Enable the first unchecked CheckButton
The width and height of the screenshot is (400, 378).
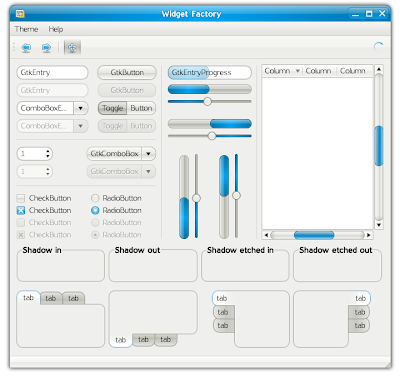click(x=21, y=199)
